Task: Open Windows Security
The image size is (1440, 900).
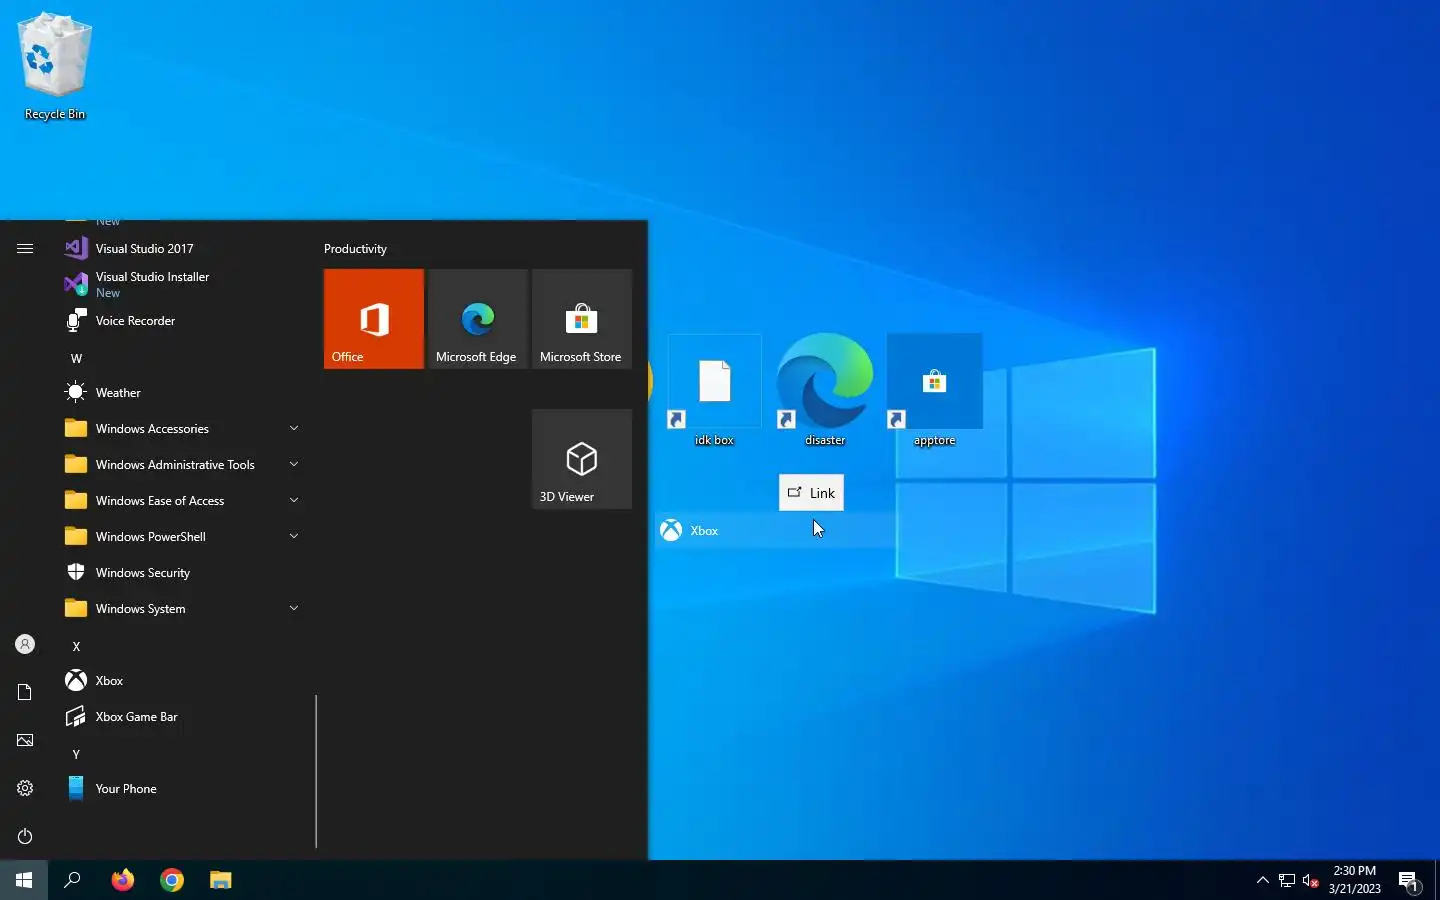Action: click(184, 572)
